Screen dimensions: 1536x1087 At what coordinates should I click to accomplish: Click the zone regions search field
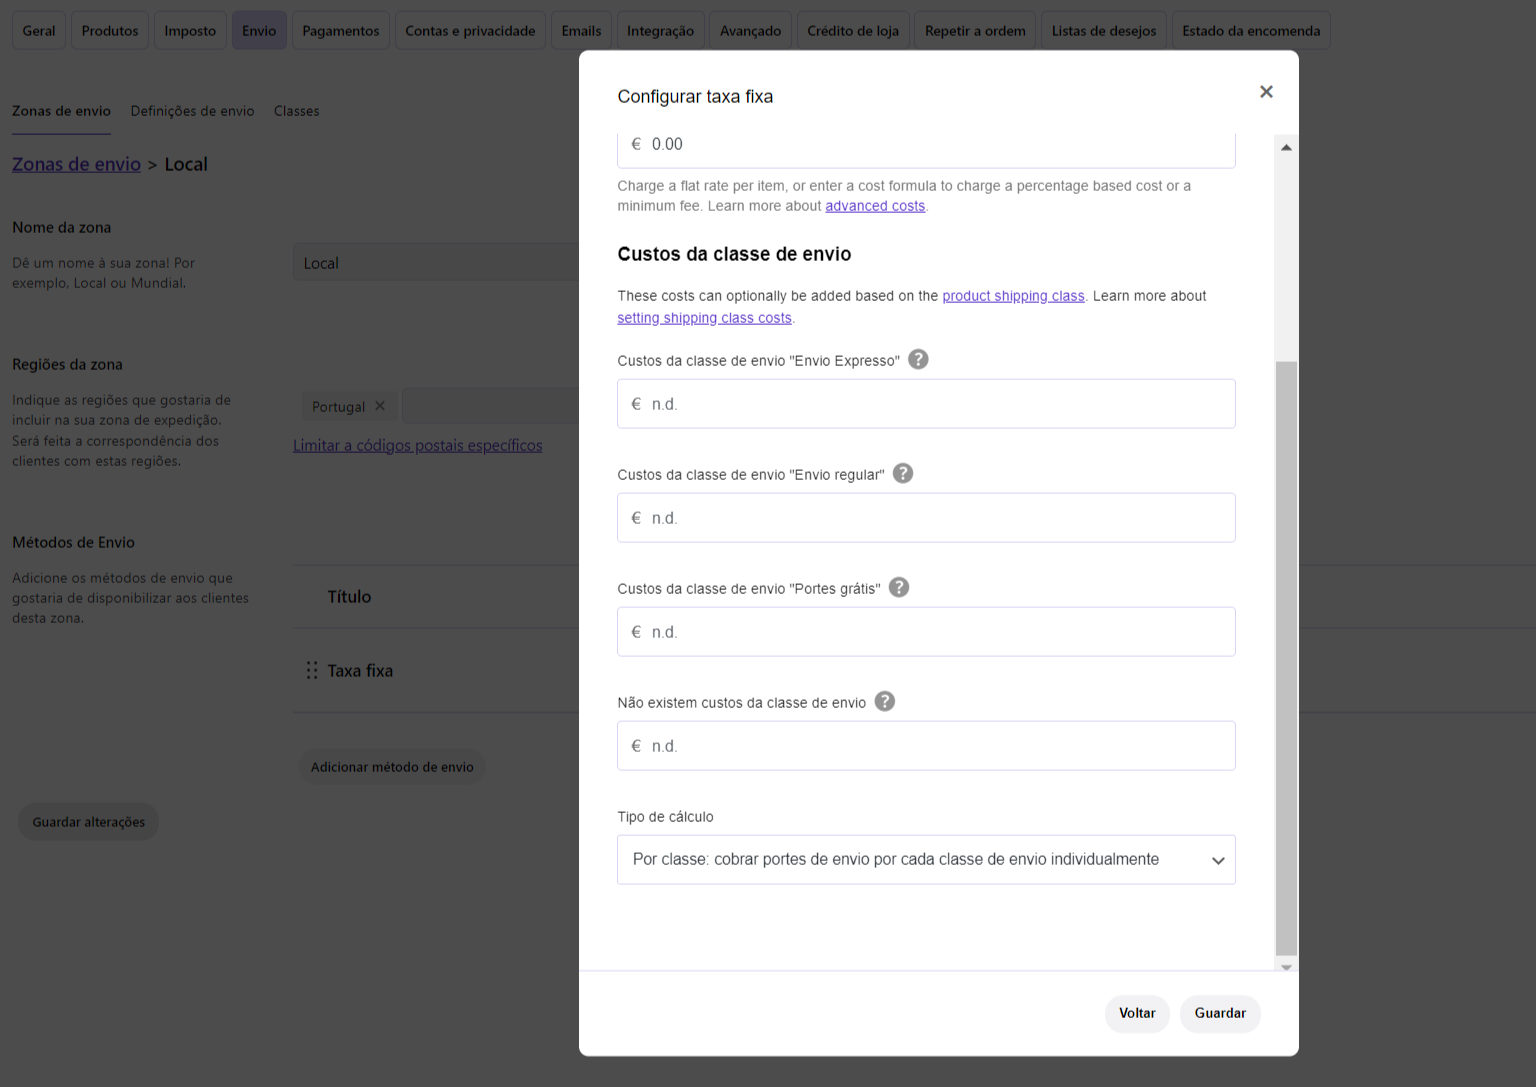tap(490, 406)
